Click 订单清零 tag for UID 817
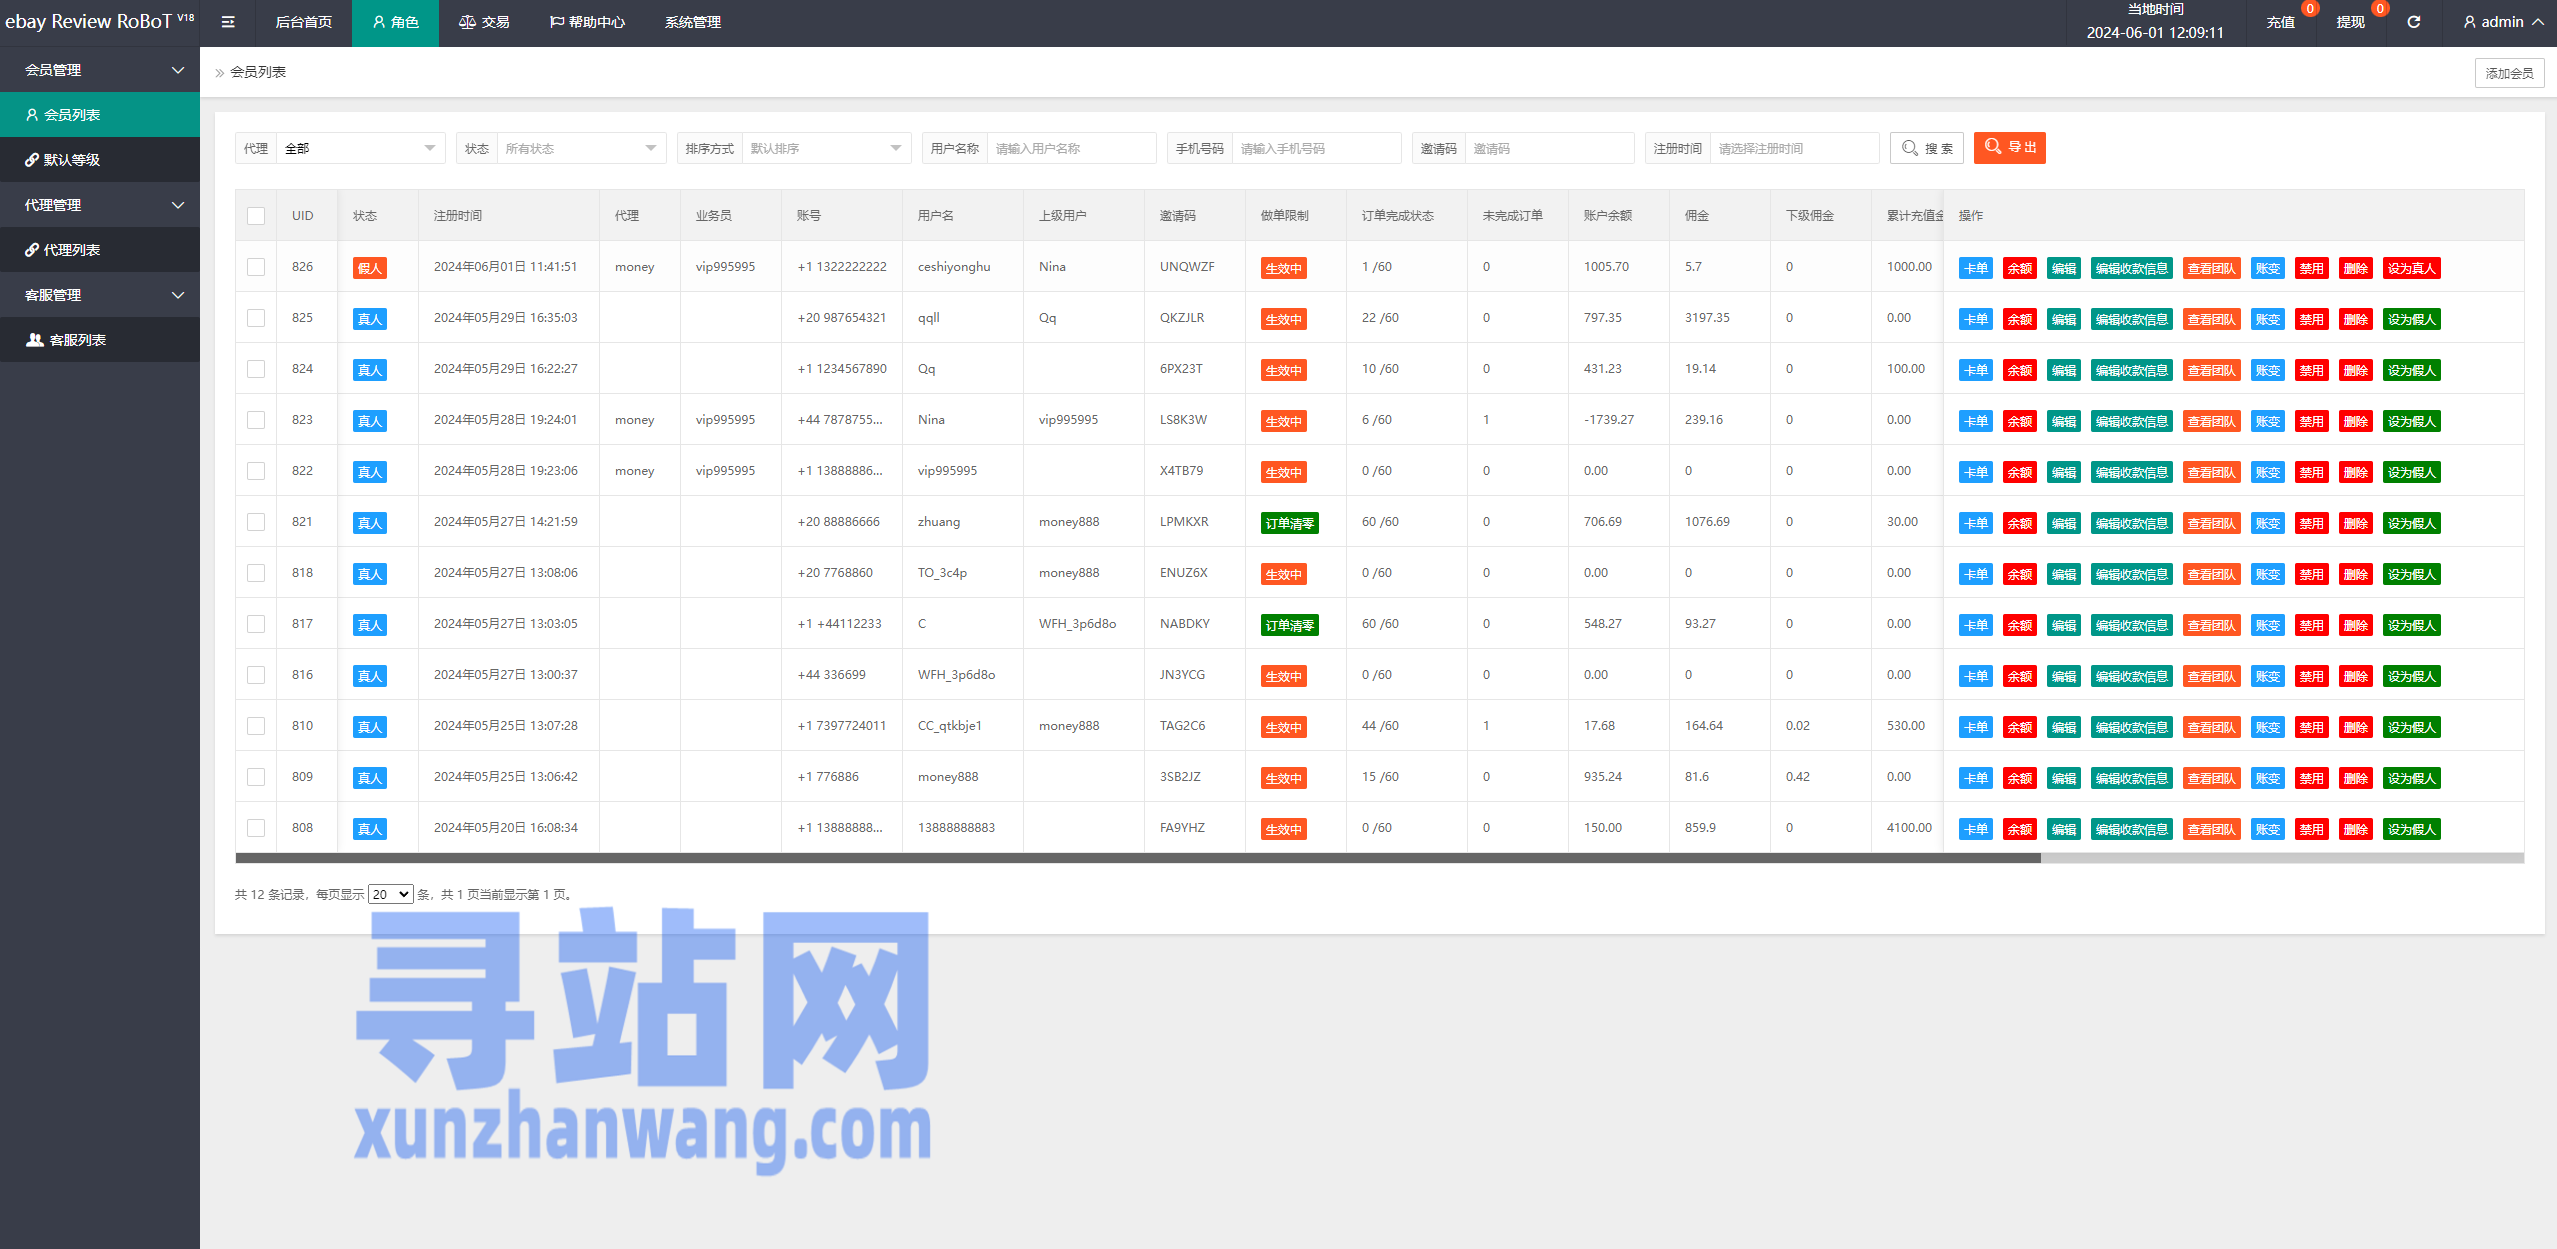This screenshot has height=1249, width=2557. tap(1290, 625)
